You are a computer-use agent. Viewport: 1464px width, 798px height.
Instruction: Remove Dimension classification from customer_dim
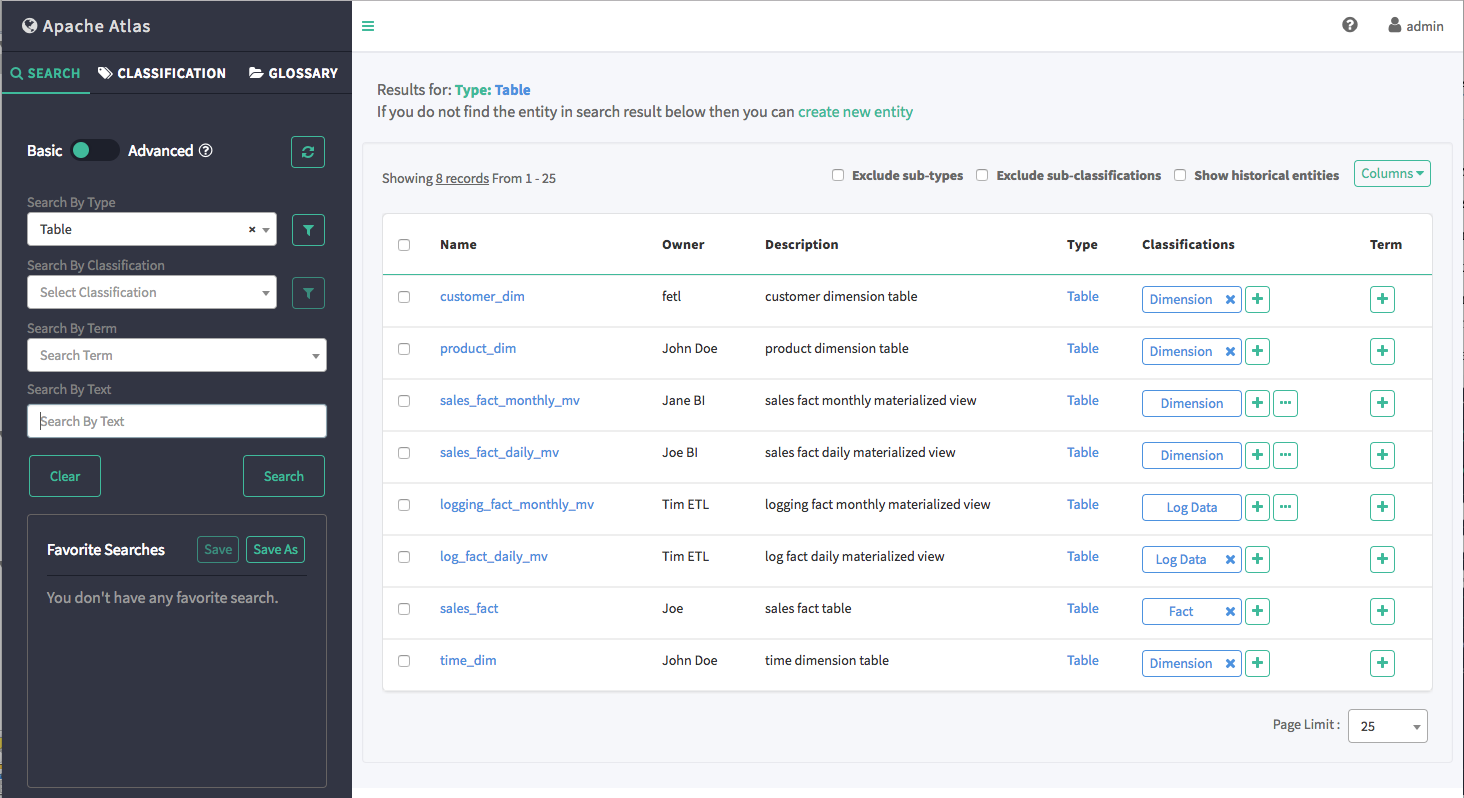(1230, 299)
